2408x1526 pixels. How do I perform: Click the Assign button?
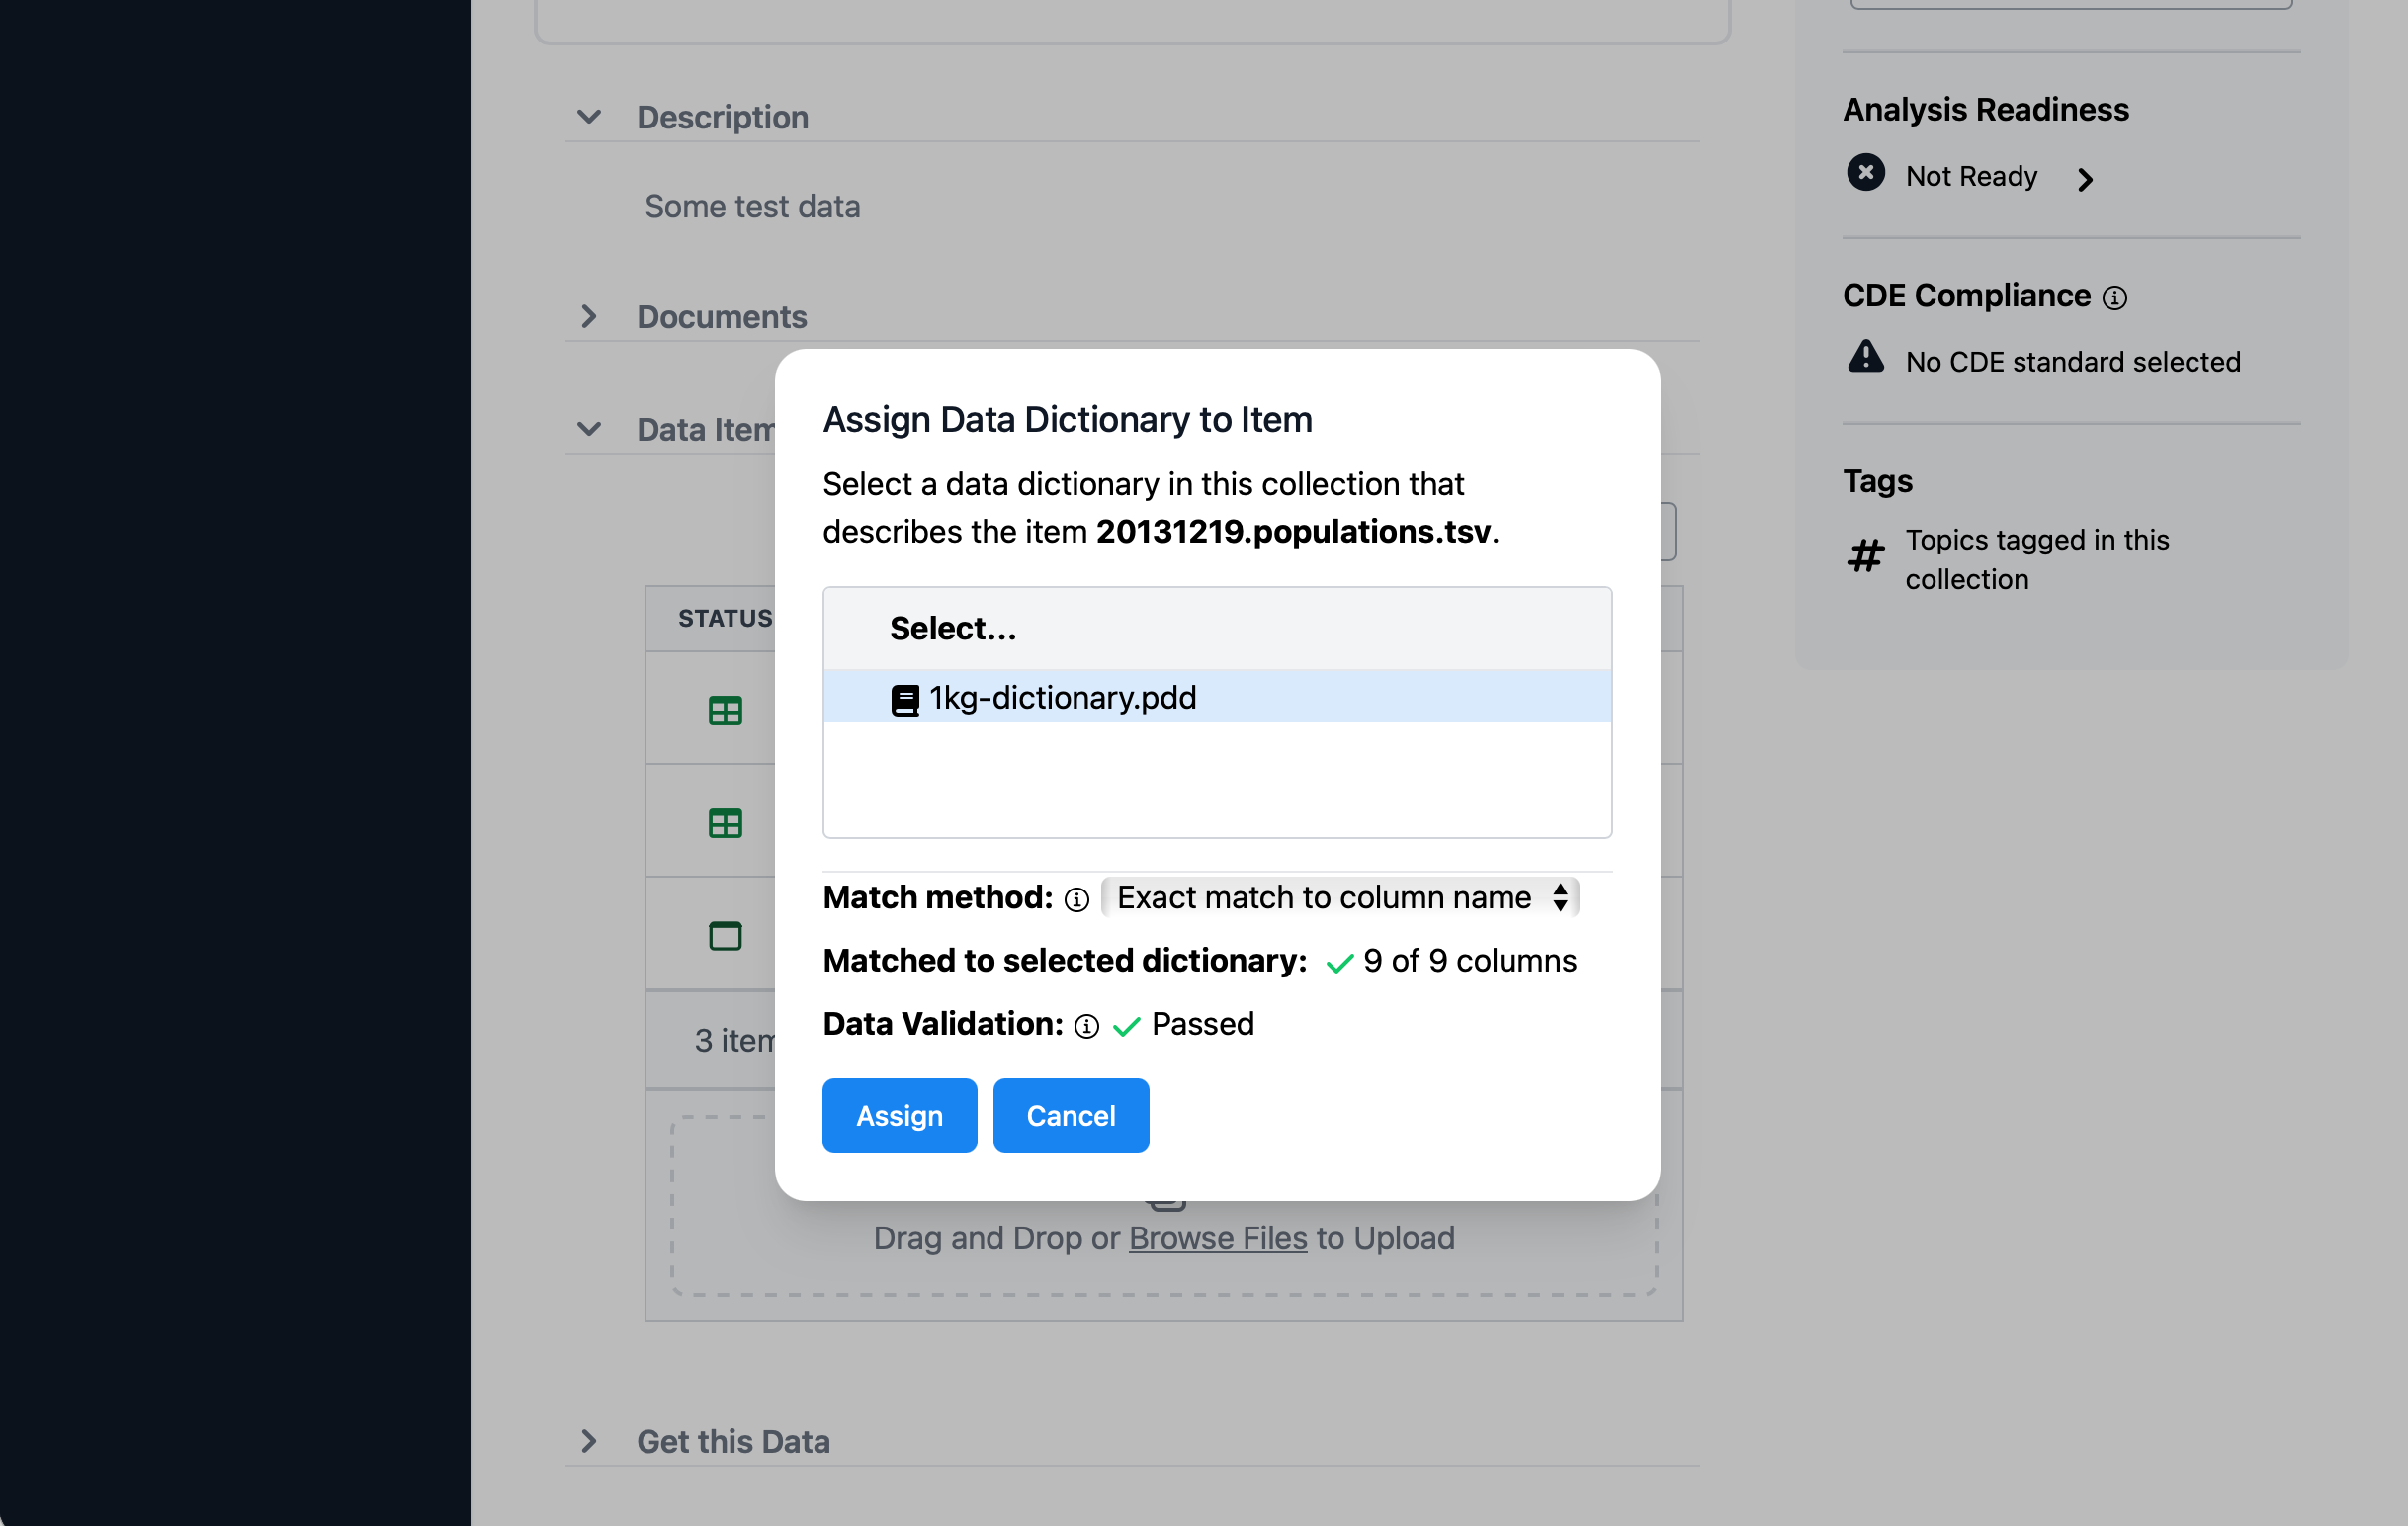pyautogui.click(x=899, y=1115)
